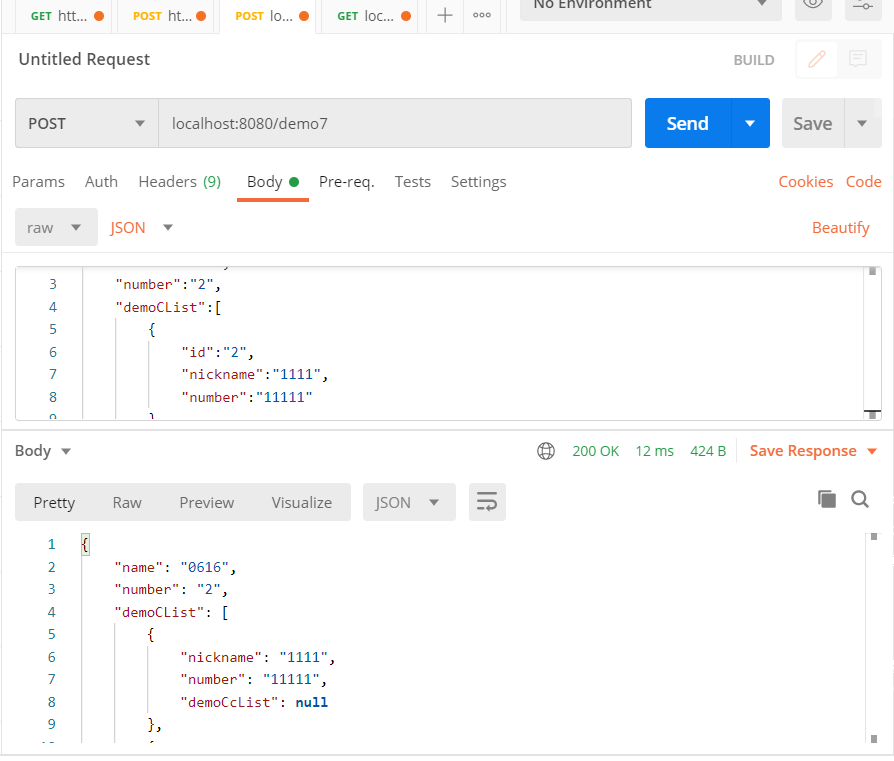Open the response JSON format dropdown
The image size is (894, 761).
click(x=409, y=502)
